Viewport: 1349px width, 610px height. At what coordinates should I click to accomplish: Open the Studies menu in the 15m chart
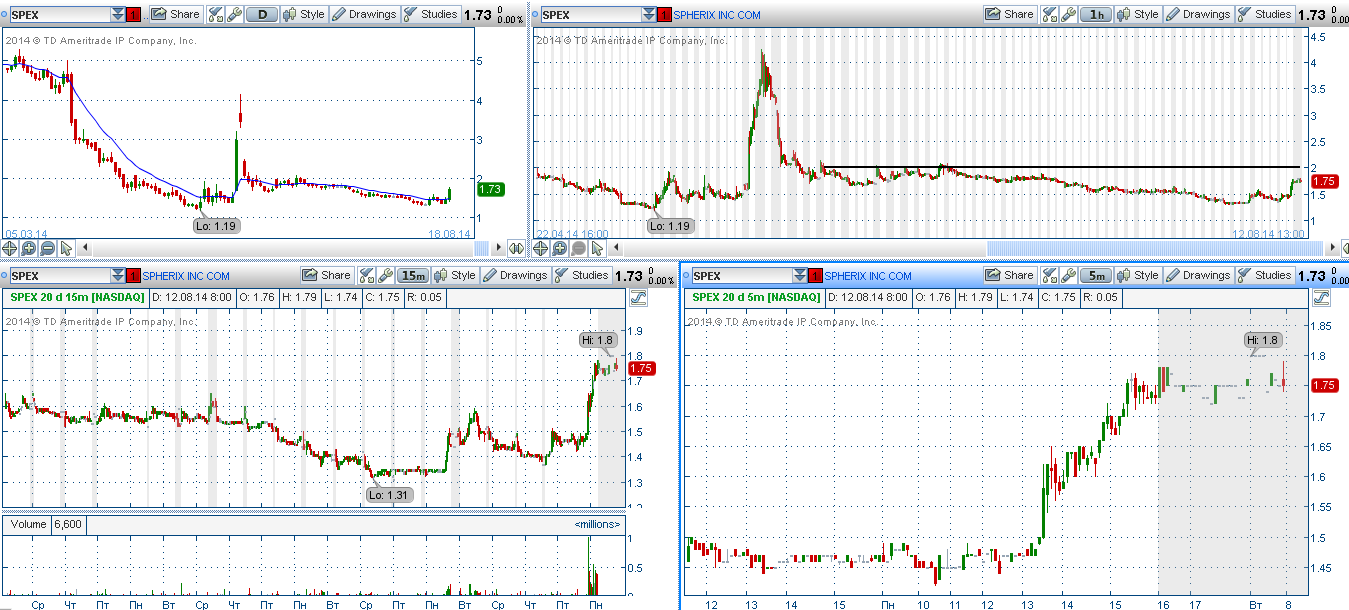tap(582, 275)
